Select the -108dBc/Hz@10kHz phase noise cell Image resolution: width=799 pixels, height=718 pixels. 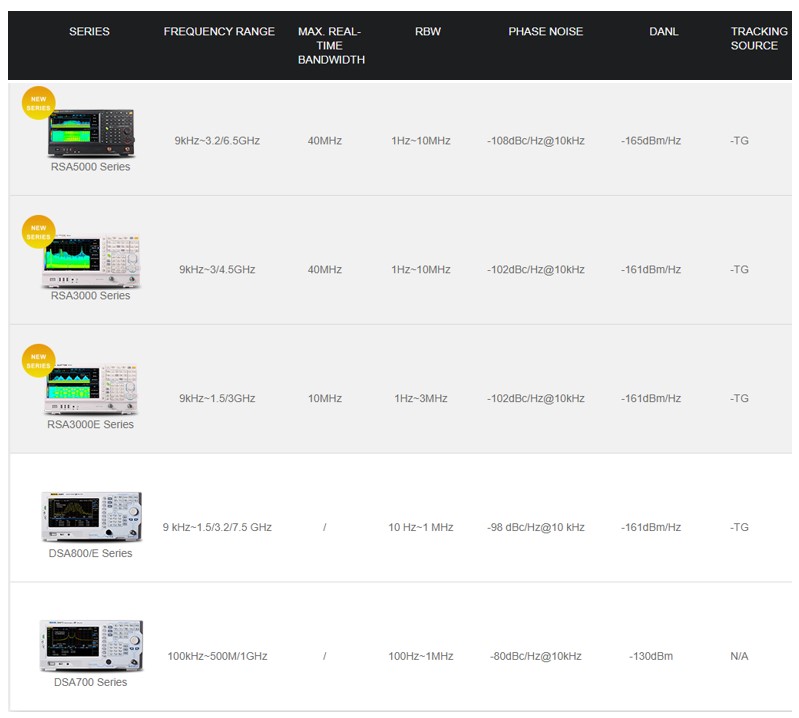[536, 141]
